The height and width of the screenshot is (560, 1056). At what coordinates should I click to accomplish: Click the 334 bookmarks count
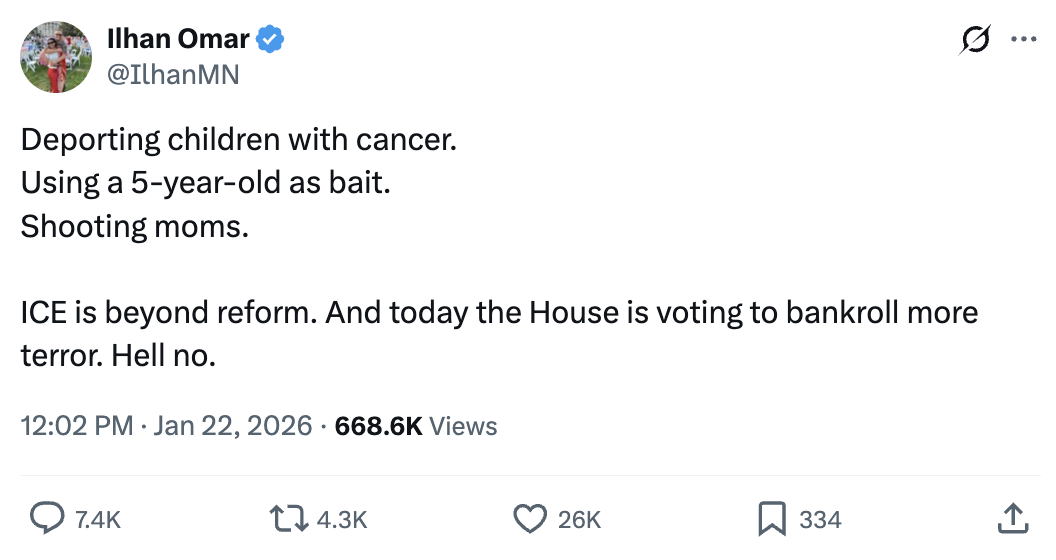[x=820, y=519]
